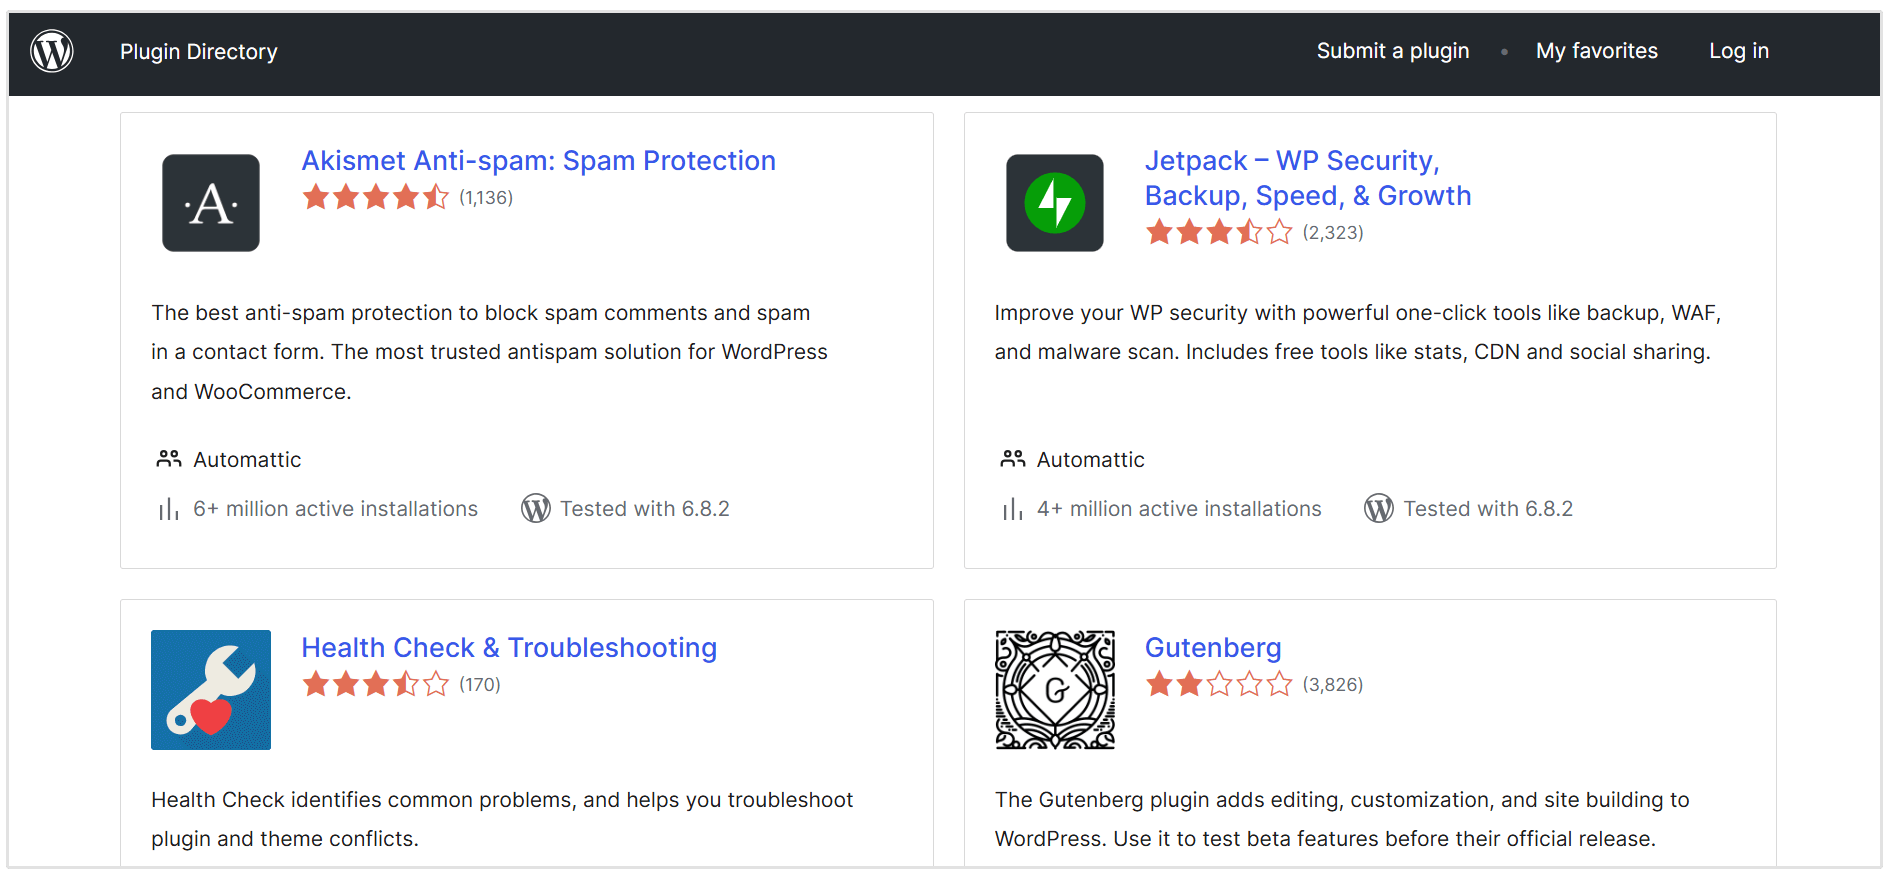This screenshot has height=880, width=1890.
Task: Click Log in
Action: coord(1738,51)
